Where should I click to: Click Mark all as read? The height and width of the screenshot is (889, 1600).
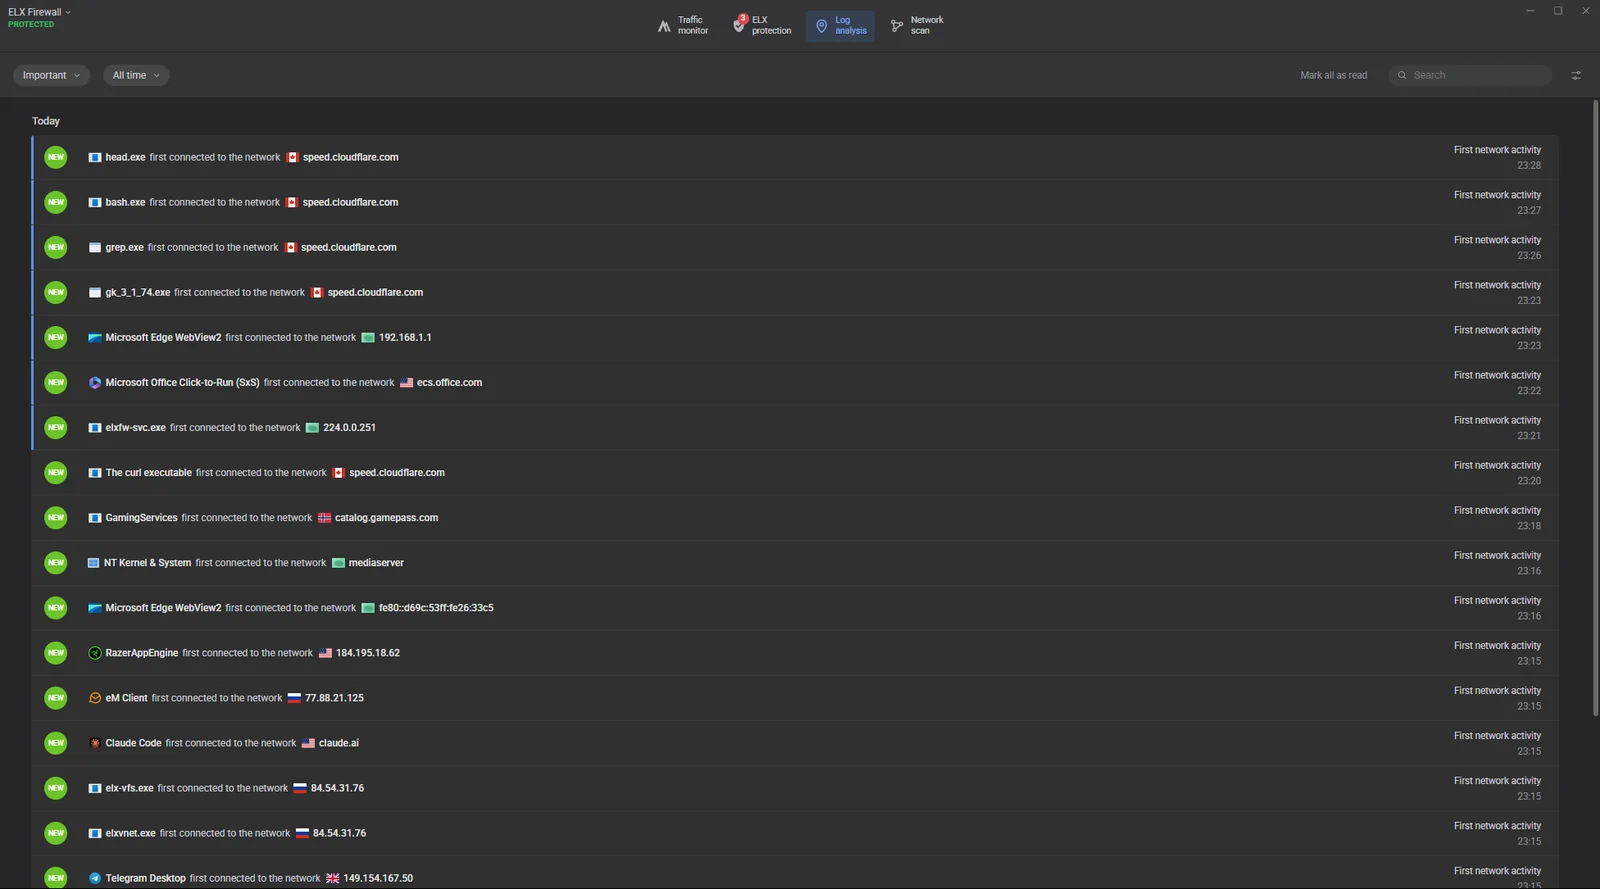coord(1333,75)
